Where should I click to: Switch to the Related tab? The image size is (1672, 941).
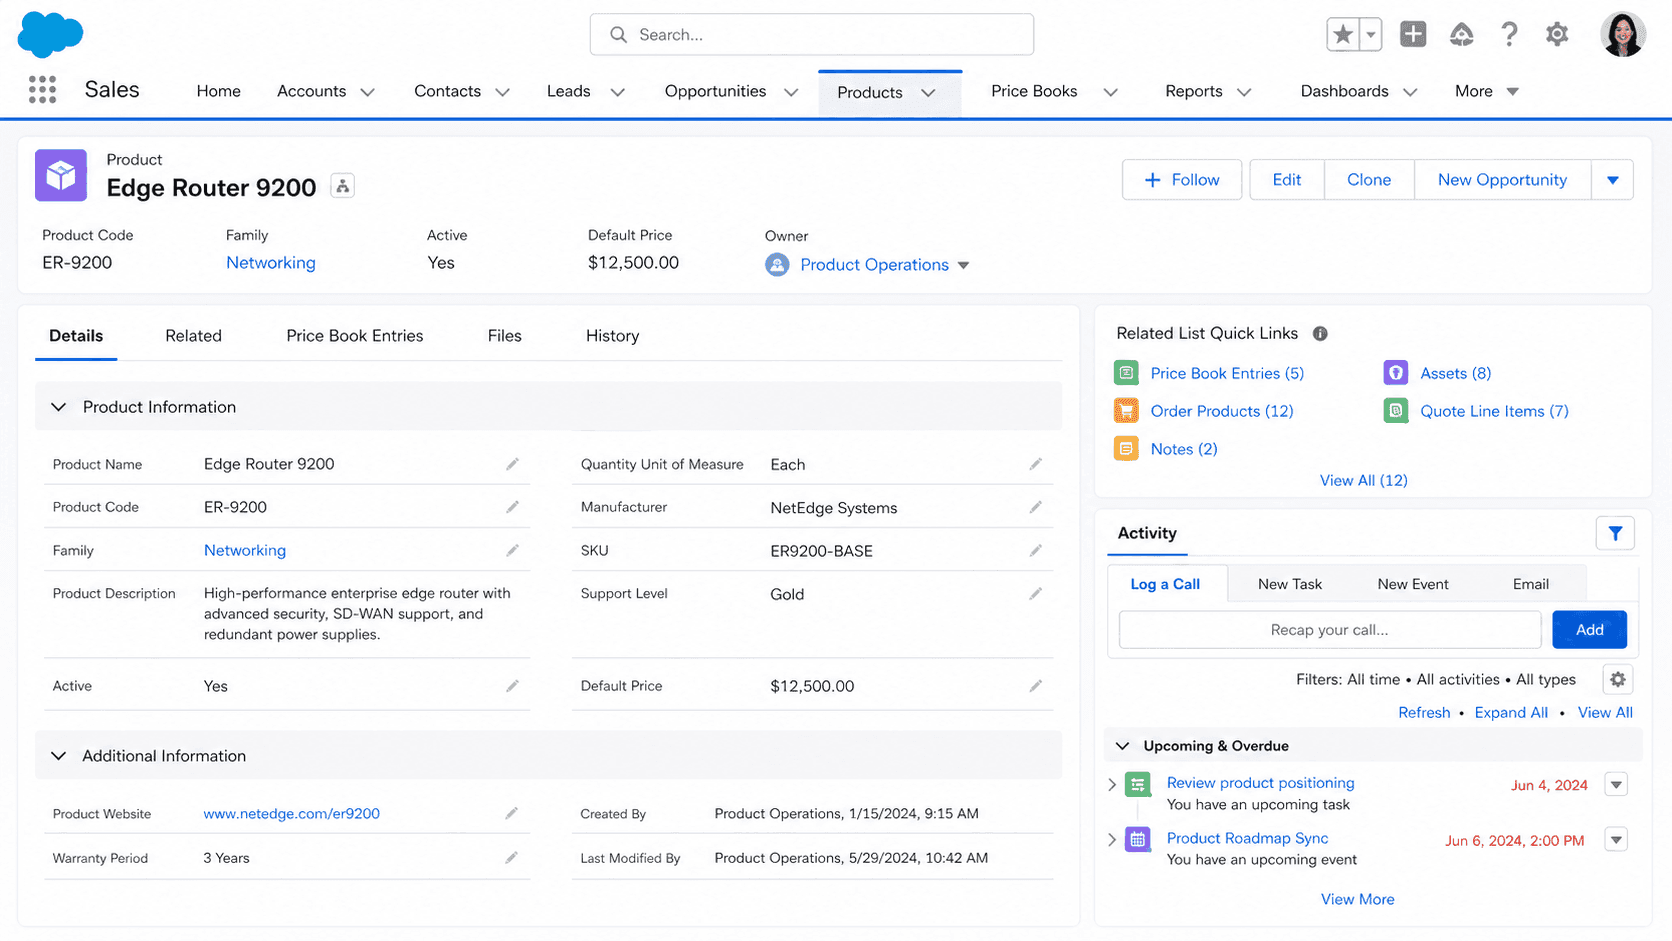point(193,336)
